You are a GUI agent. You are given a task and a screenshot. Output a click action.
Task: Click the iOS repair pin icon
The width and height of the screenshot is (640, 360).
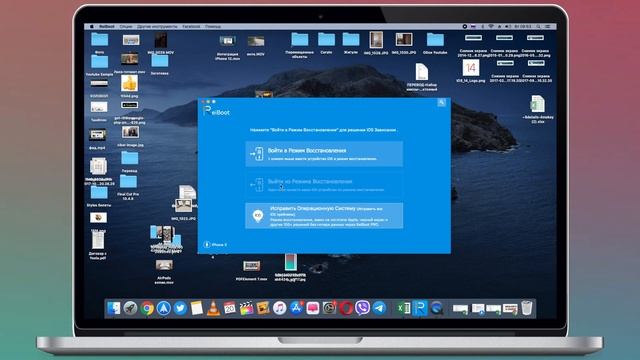[x=258, y=216]
